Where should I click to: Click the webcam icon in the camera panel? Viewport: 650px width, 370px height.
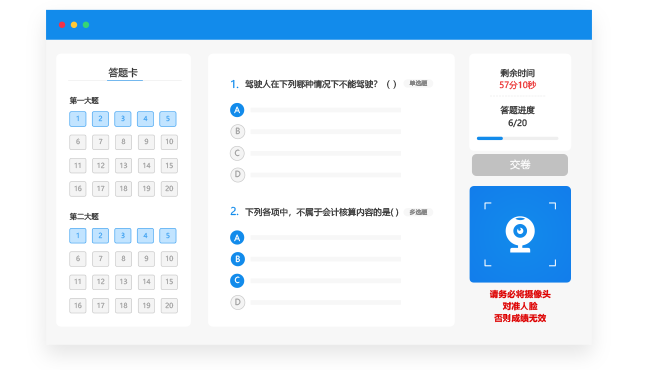520,234
